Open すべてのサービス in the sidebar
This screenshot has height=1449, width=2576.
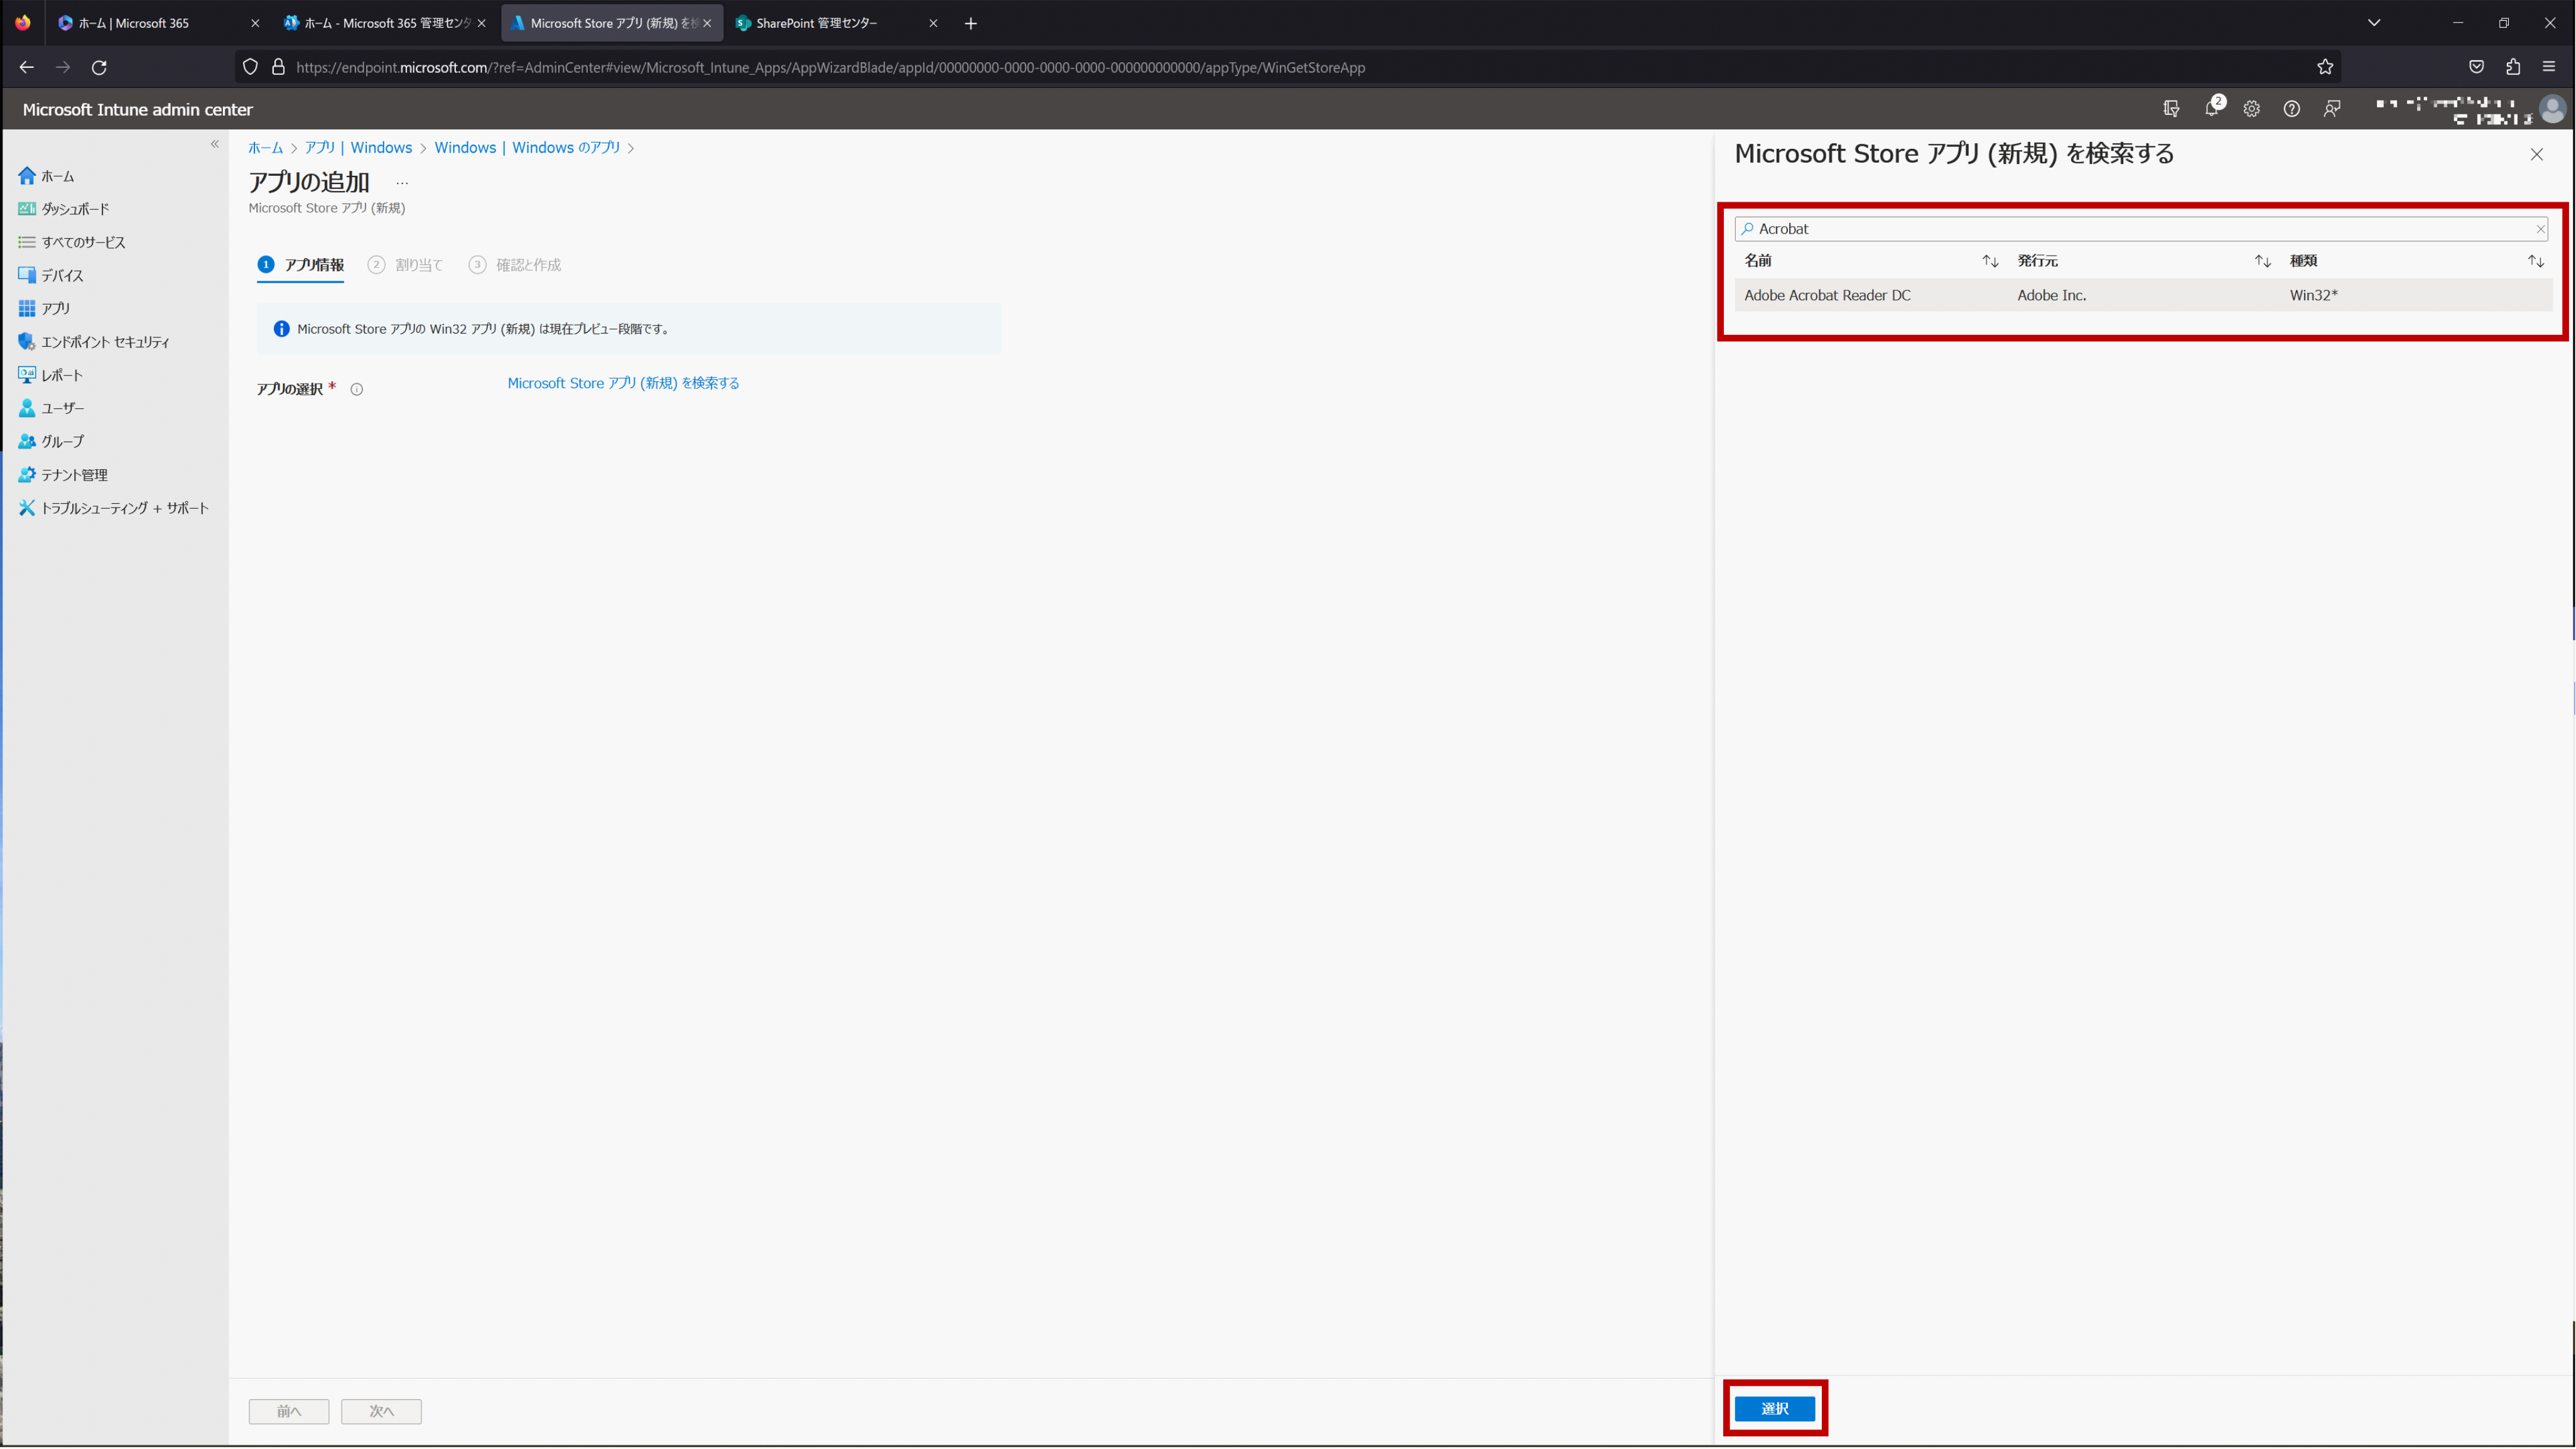click(72, 242)
